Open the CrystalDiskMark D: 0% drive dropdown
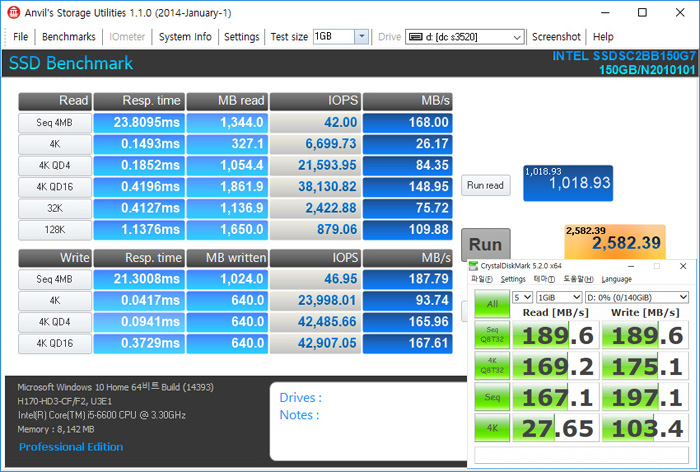This screenshot has height=472, width=700. point(637,297)
